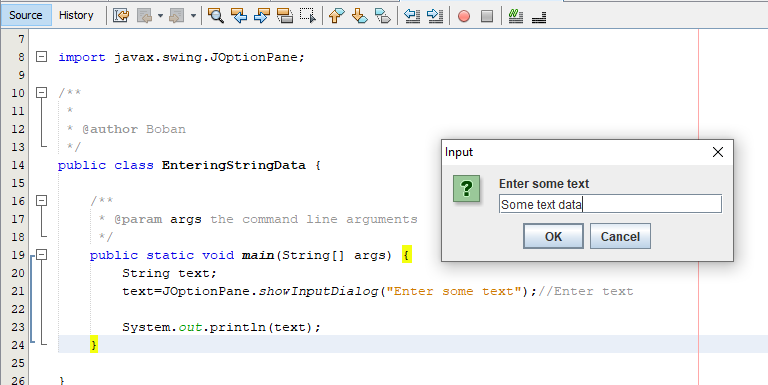Click the class name 'EnteringStringData'
Image resolution: width=768 pixels, height=385 pixels.
click(x=234, y=165)
